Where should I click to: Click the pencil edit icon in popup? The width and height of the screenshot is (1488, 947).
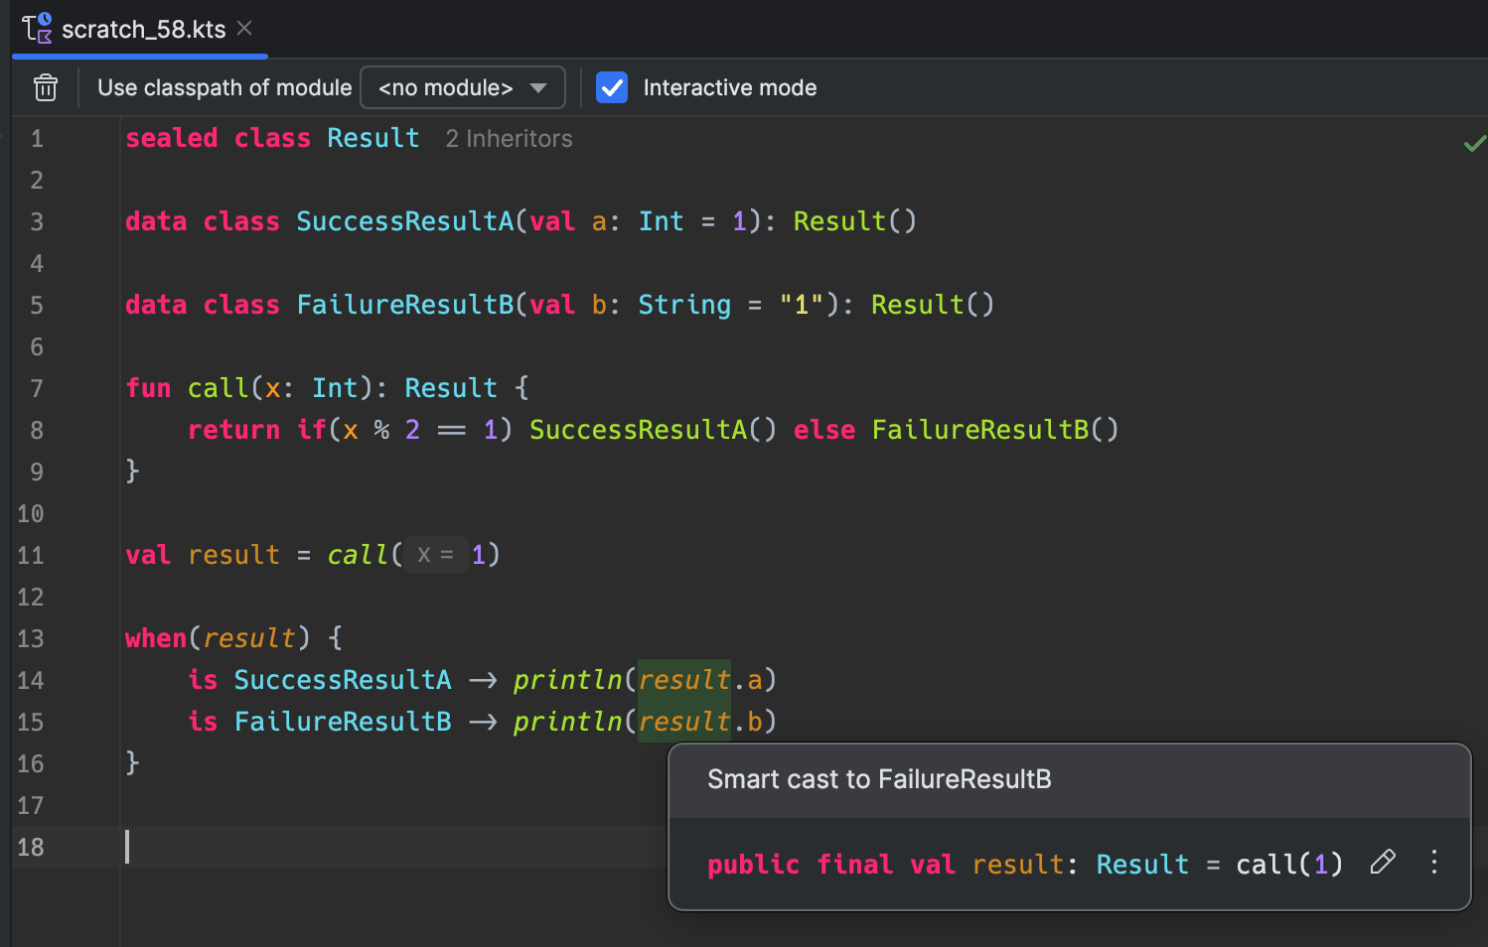[x=1382, y=862]
